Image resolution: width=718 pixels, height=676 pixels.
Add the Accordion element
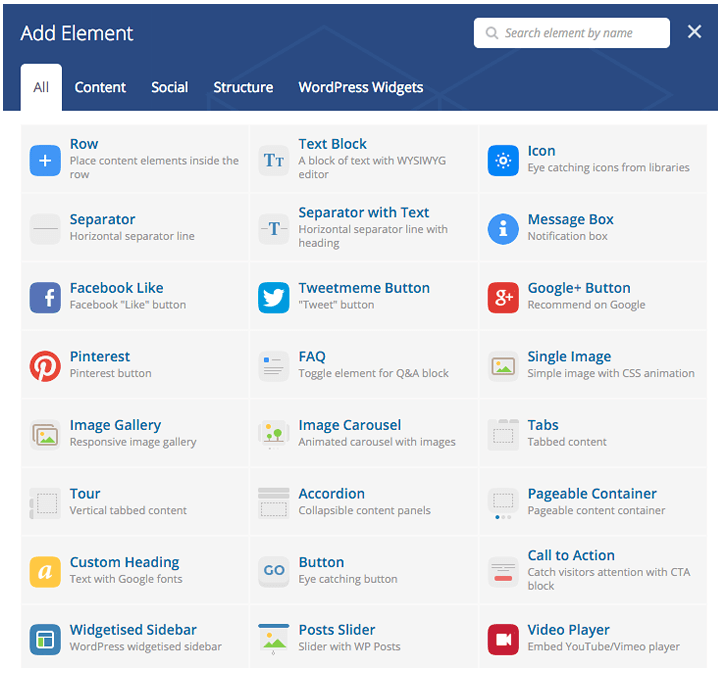(x=331, y=494)
